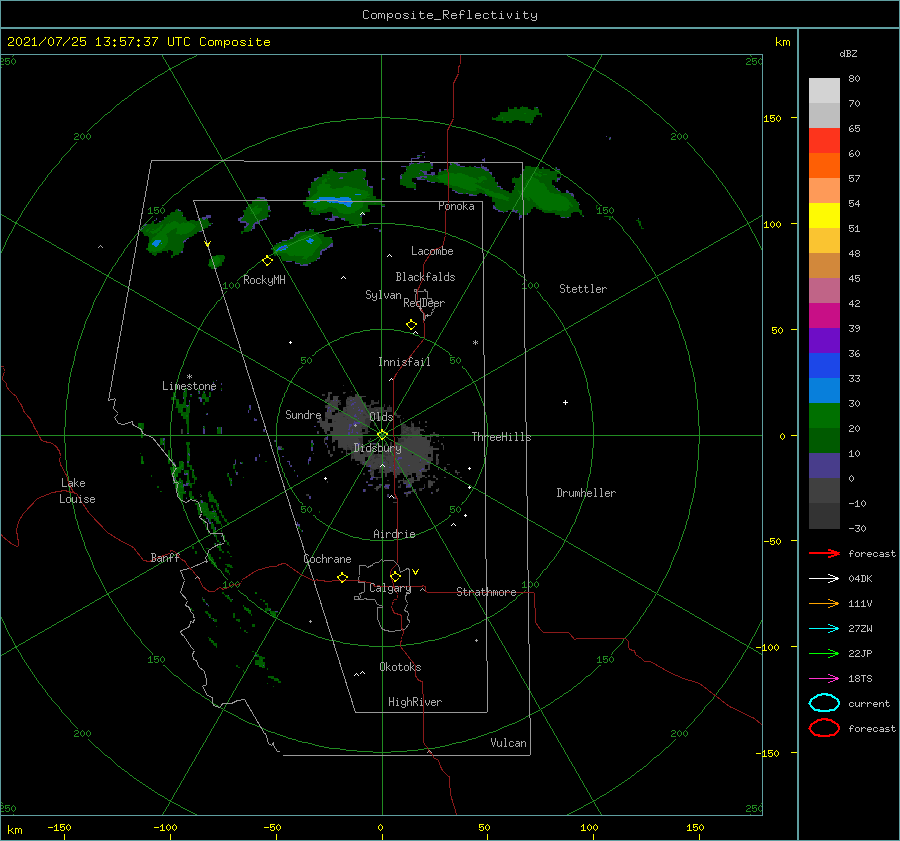900x841 pixels.
Task: Select the yellow diamond marker below RedDeer
Action: 411,325
